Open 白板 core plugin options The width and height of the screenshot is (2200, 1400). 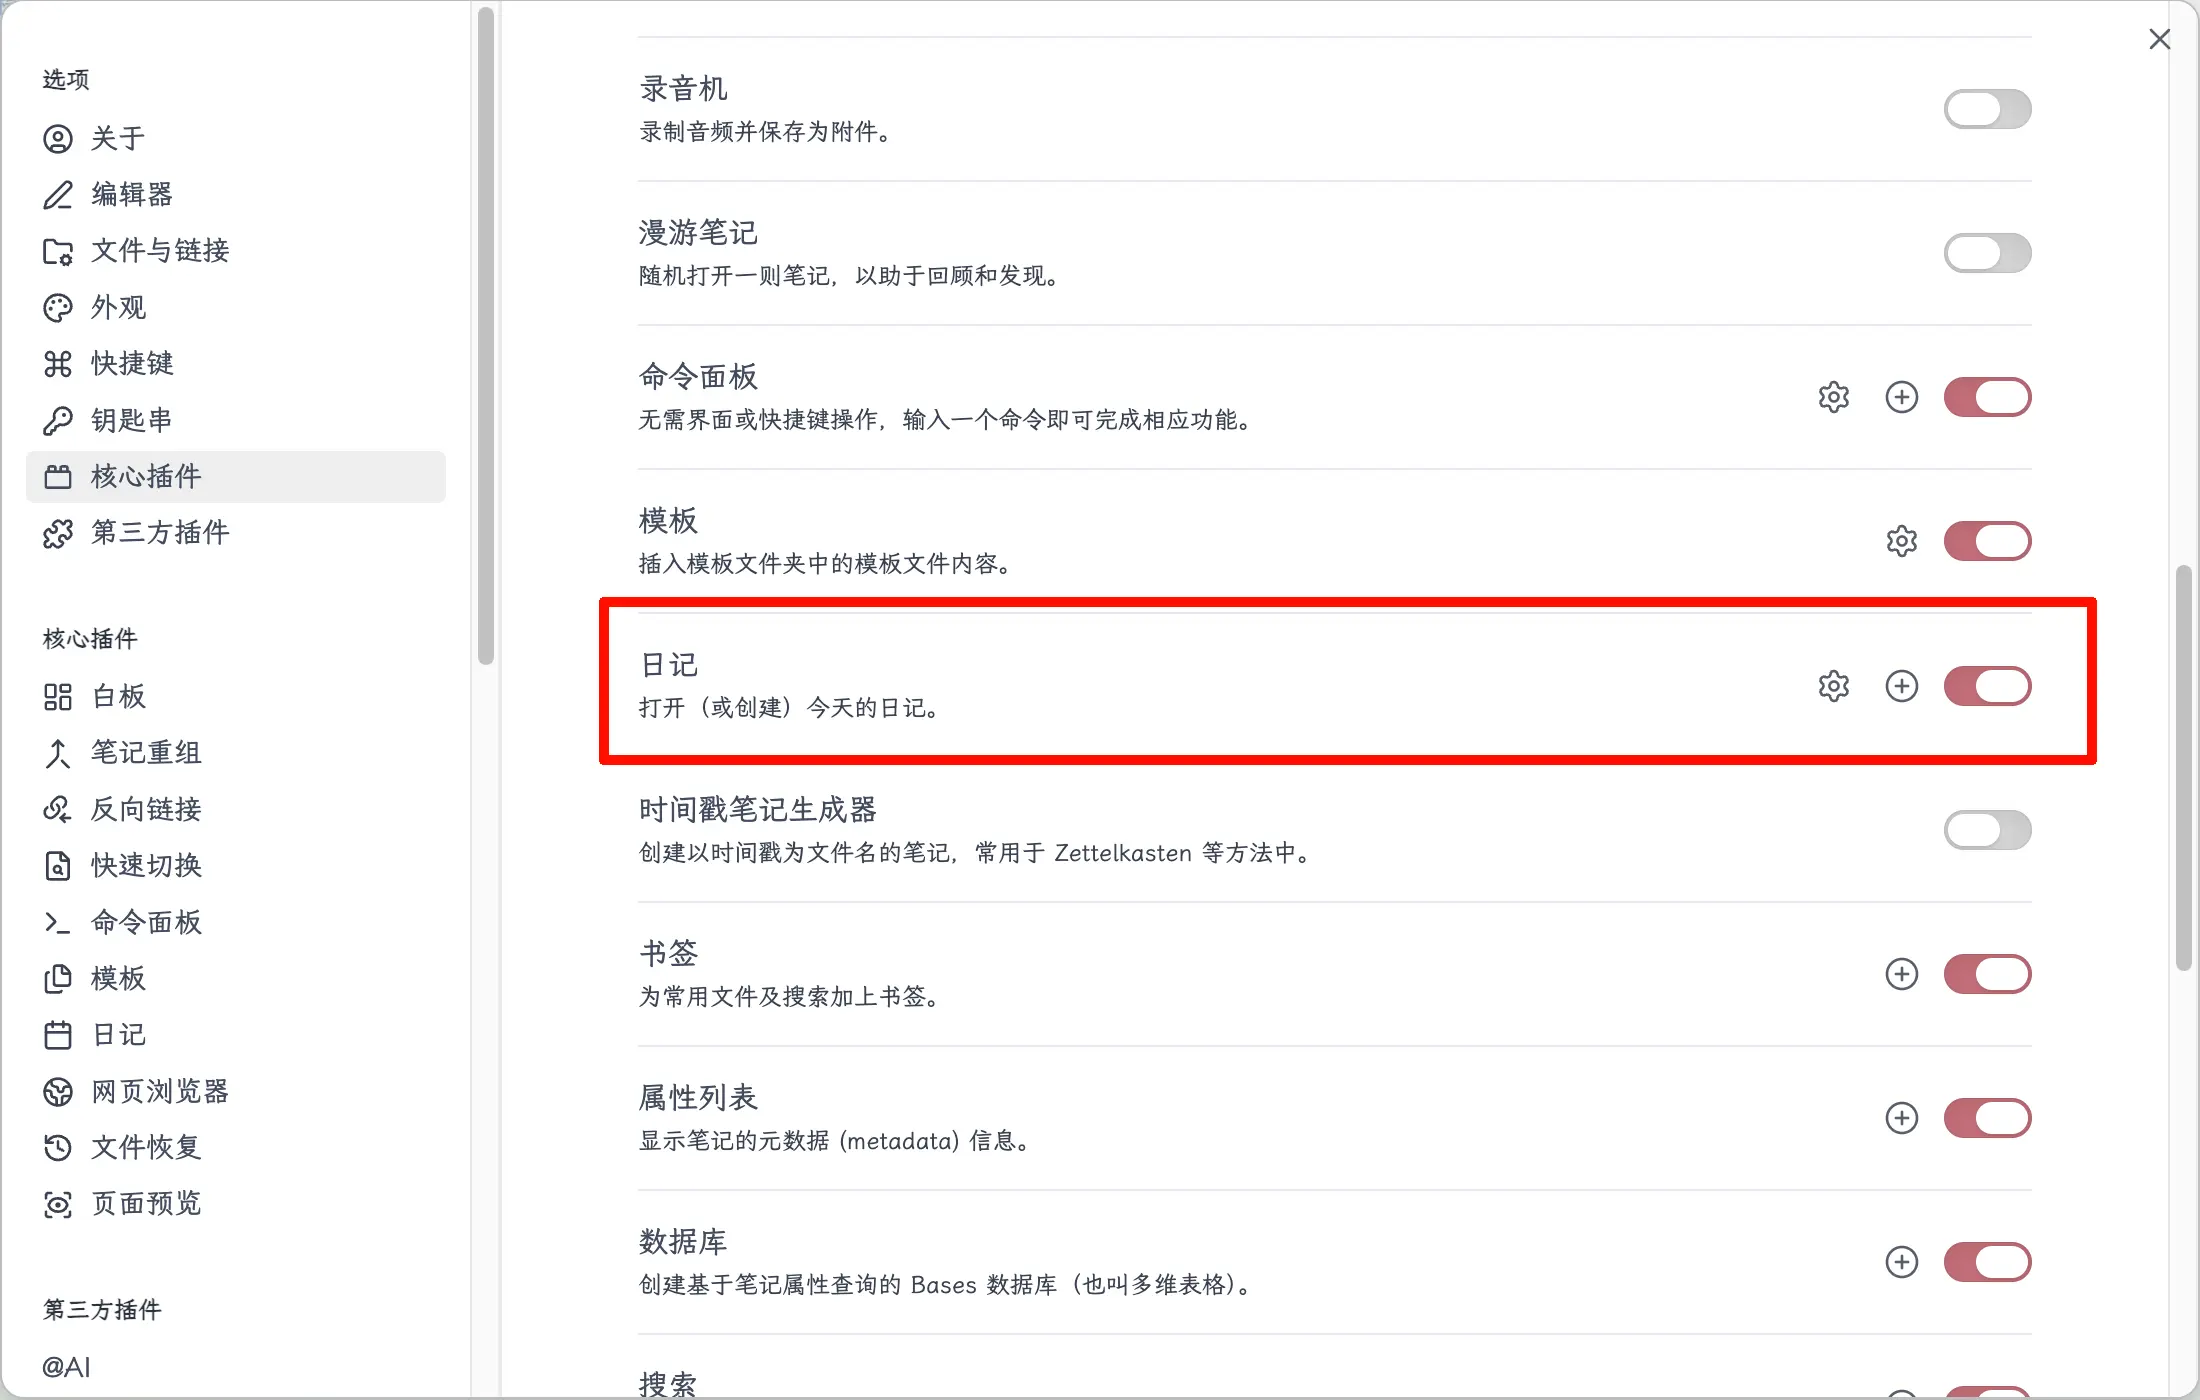[118, 696]
